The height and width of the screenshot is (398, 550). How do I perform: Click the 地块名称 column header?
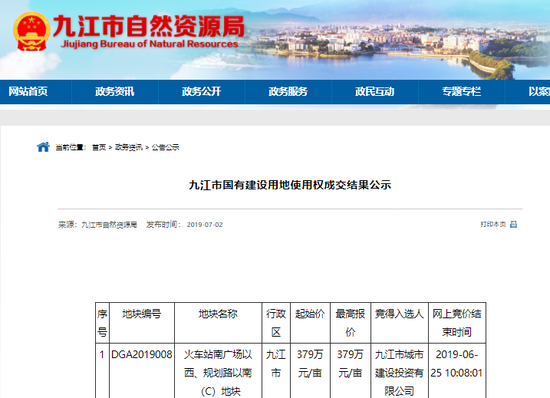(218, 314)
